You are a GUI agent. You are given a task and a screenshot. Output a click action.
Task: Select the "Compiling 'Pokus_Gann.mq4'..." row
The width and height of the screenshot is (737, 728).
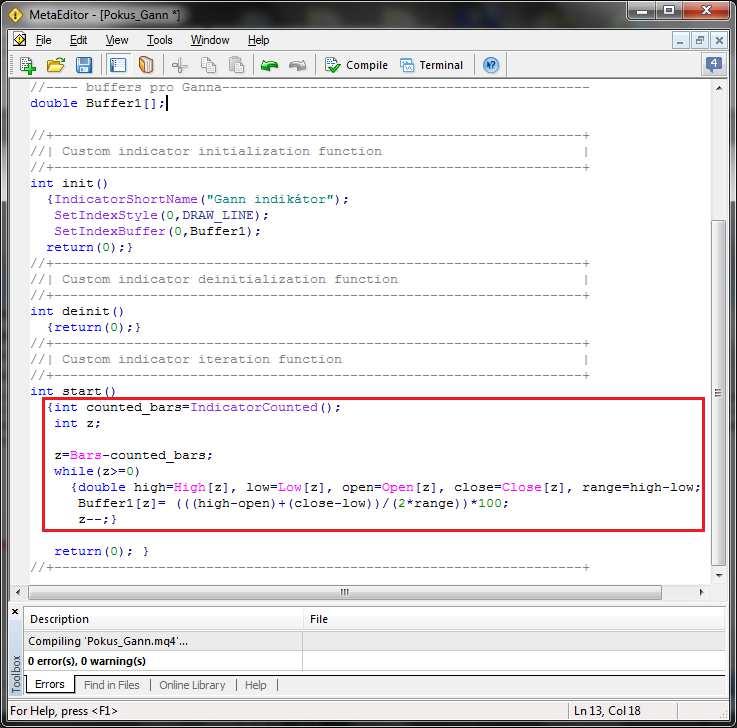click(375, 641)
